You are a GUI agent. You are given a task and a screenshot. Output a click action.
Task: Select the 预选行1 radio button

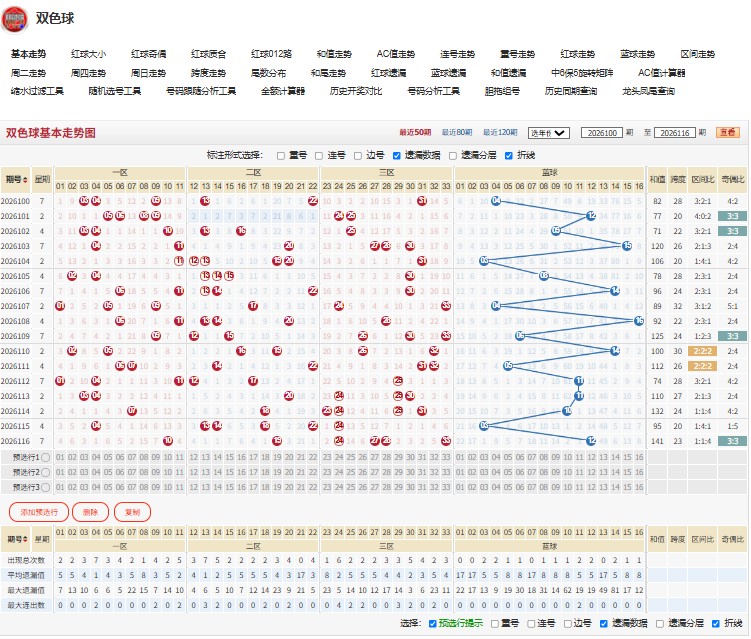click(x=46, y=457)
